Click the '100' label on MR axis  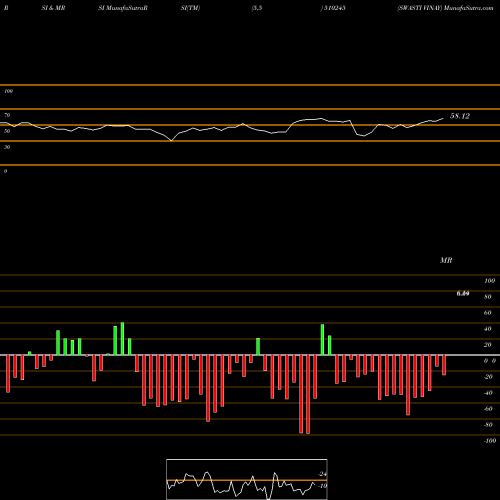click(489, 281)
